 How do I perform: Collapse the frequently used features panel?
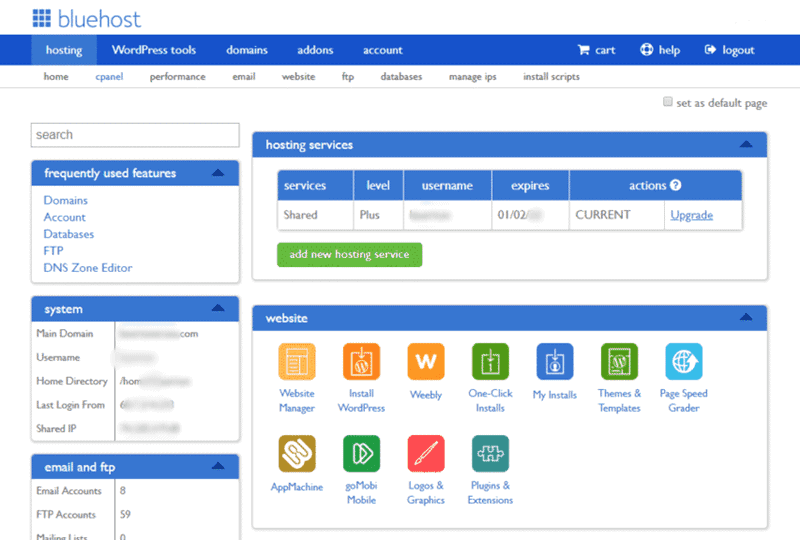(218, 173)
